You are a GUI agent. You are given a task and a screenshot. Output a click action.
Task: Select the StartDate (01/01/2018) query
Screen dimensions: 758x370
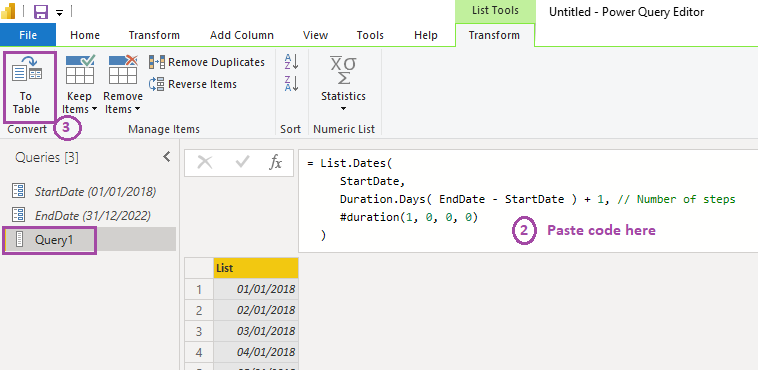(x=88, y=192)
